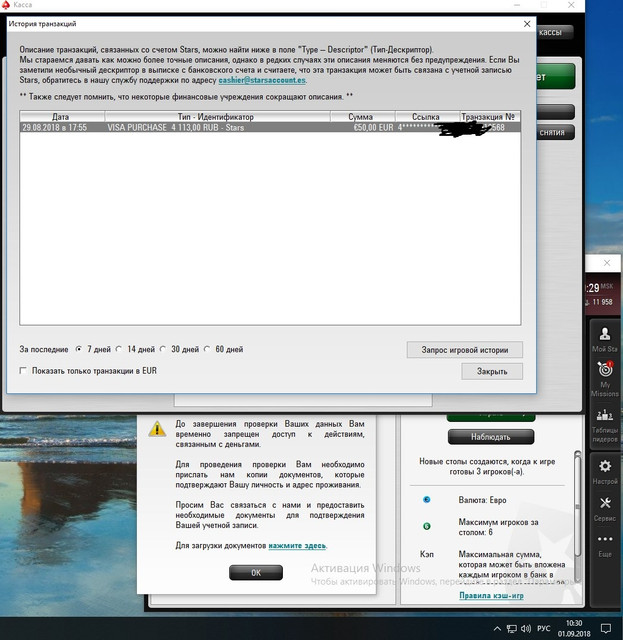
Task: Click the green deposit button behind dialog
Action: pos(556,76)
